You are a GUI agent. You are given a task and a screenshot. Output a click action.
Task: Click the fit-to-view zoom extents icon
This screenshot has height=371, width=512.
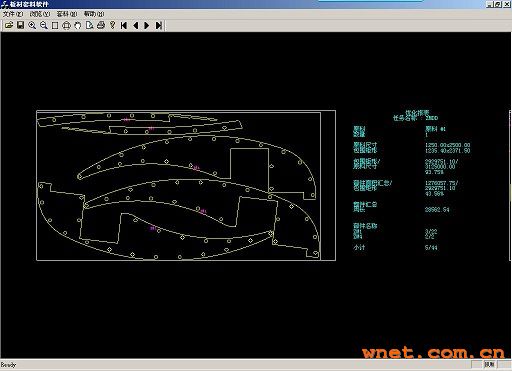click(66, 25)
